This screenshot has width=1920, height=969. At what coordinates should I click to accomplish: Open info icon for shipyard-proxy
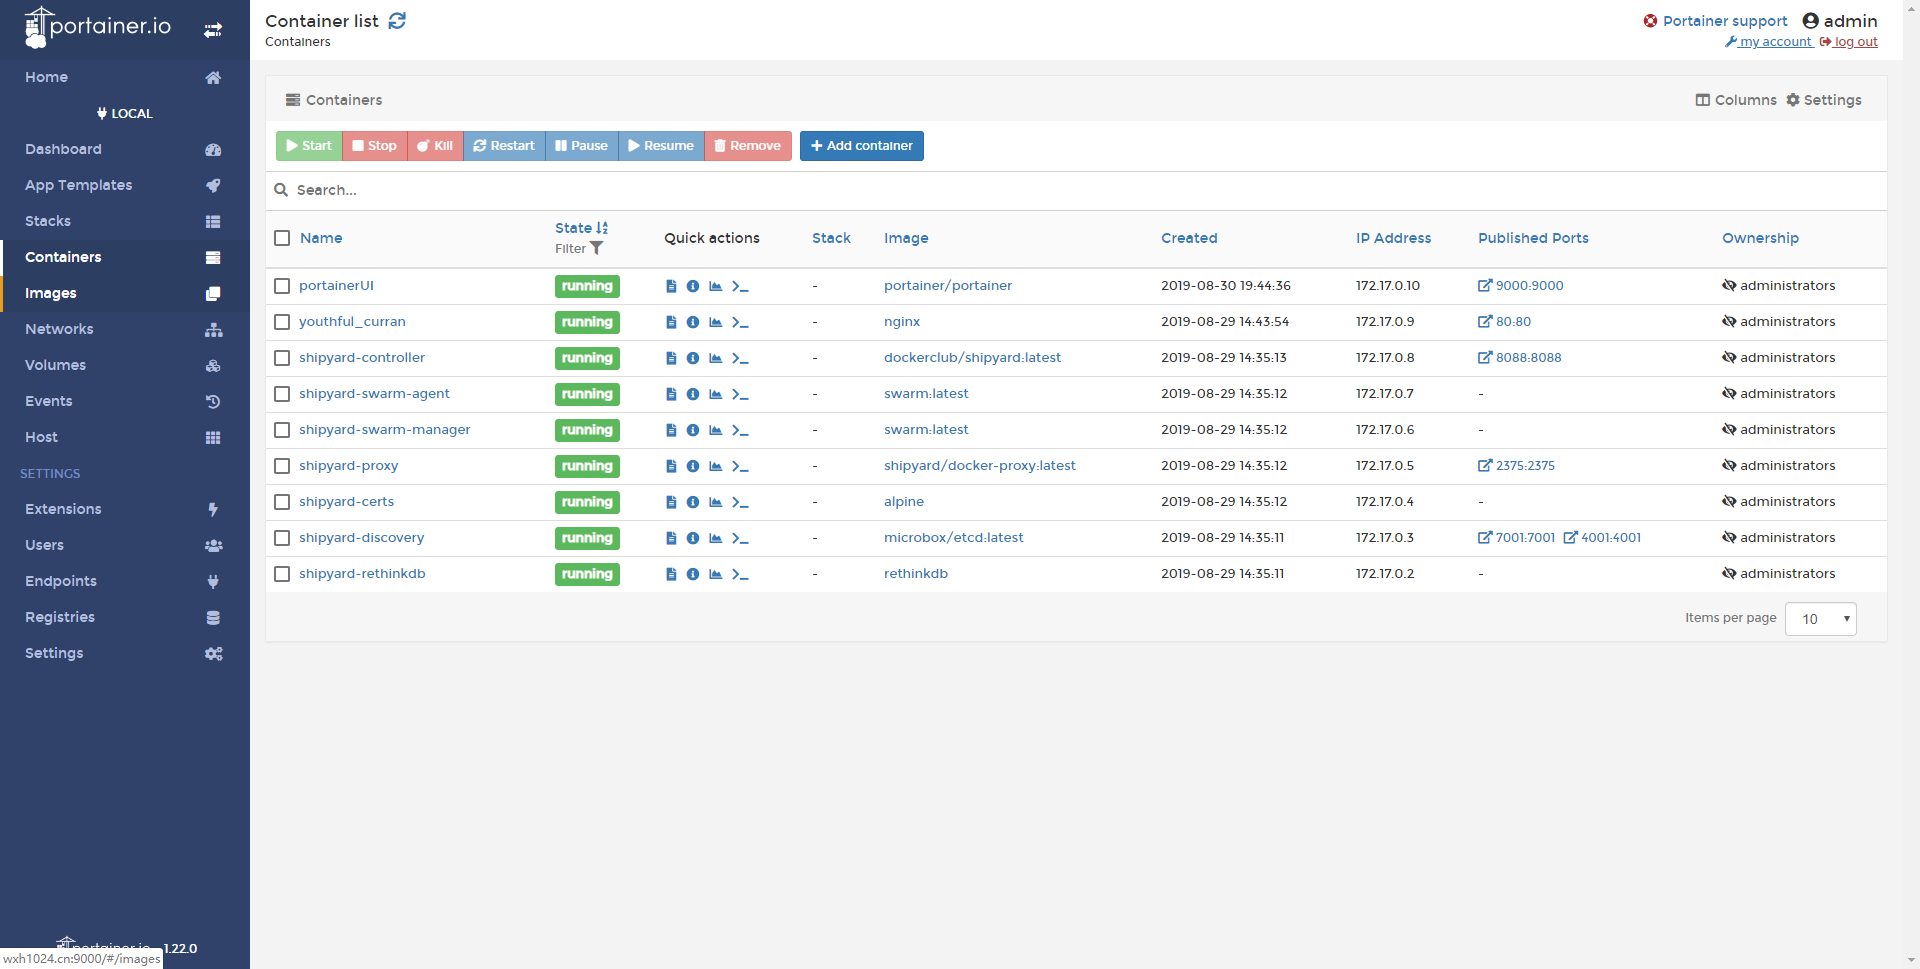pos(693,466)
